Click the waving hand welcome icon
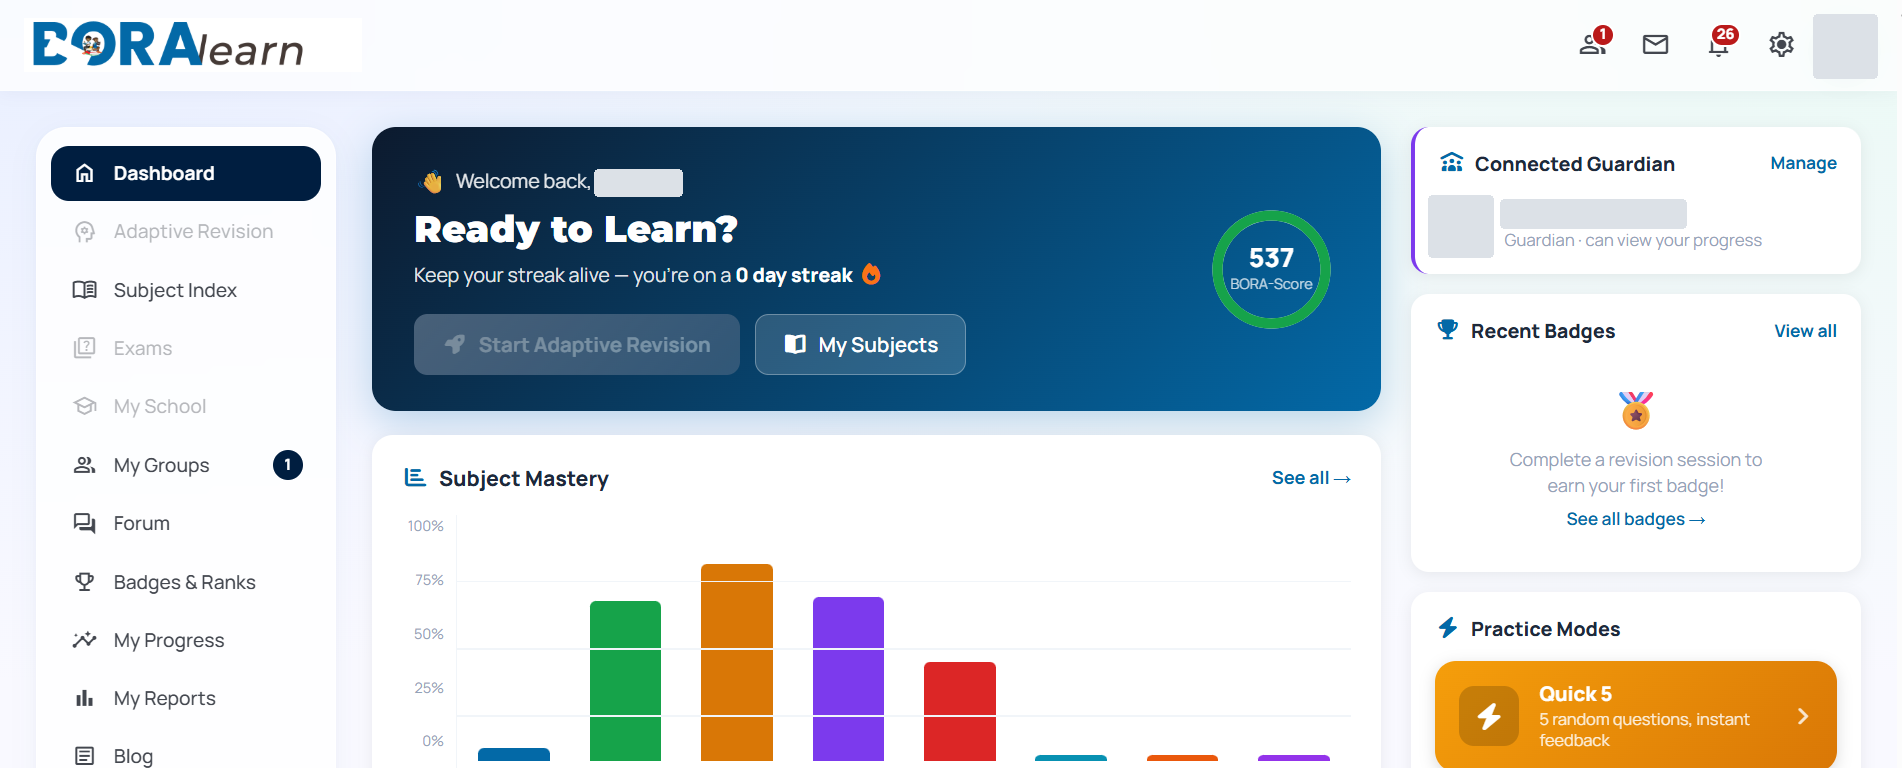Image resolution: width=1902 pixels, height=768 pixels. coord(432,182)
